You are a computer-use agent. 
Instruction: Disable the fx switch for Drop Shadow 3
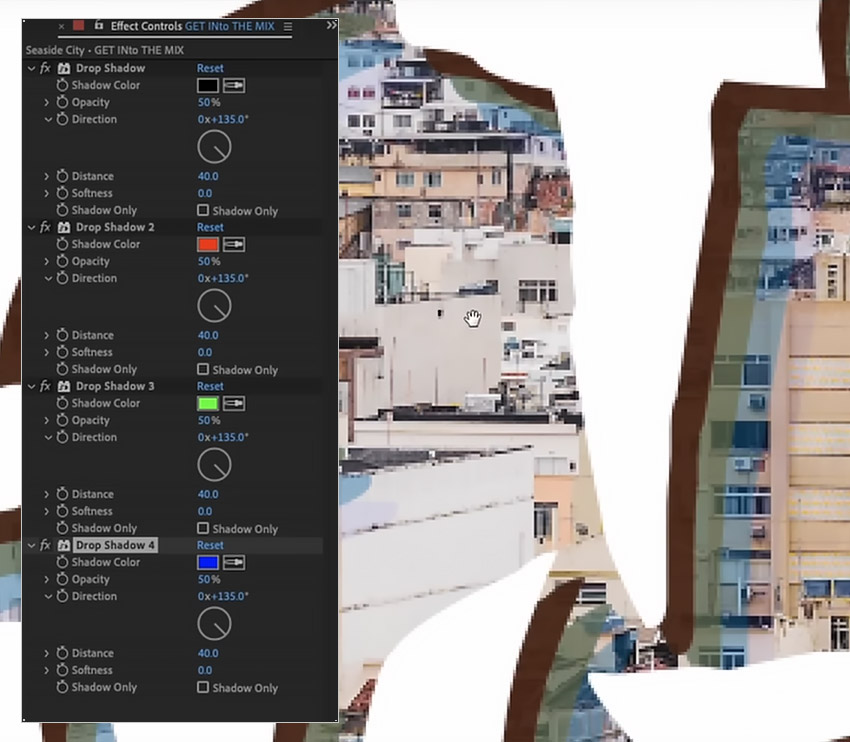46,386
